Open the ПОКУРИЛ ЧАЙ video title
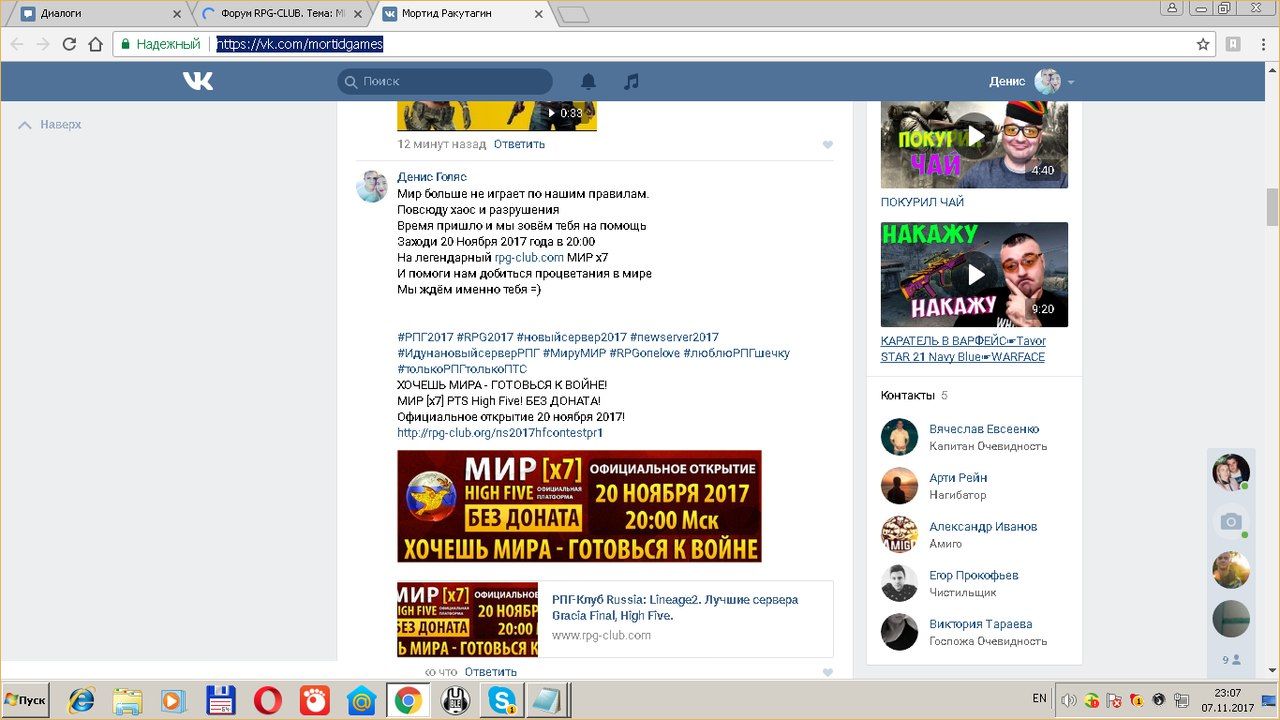Screen dimensions: 1280x720 pyautogui.click(x=922, y=202)
